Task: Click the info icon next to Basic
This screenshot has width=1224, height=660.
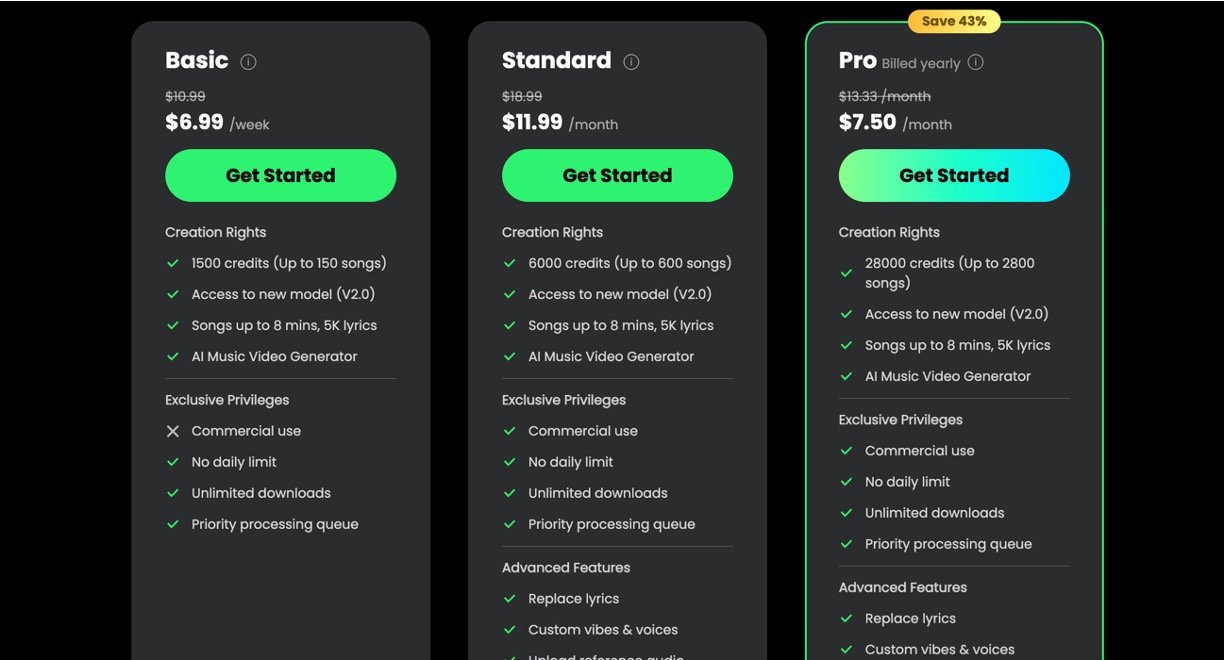Action: 249,62
